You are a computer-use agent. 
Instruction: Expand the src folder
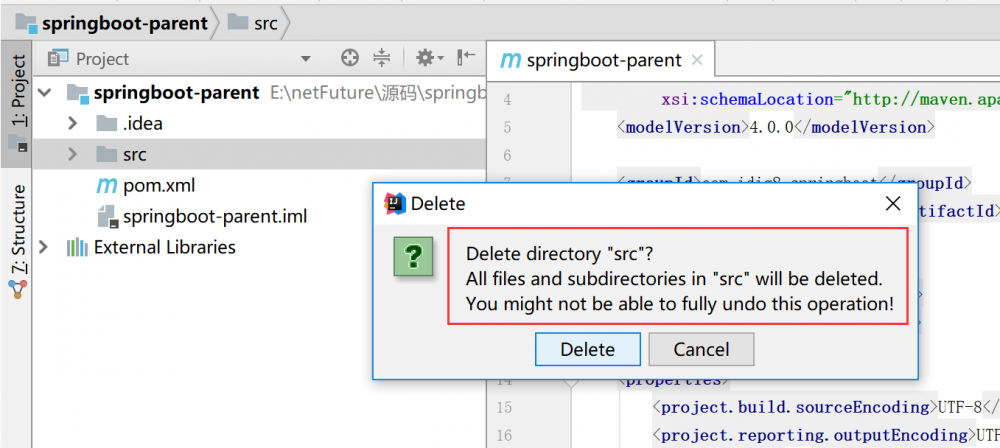click(x=72, y=154)
